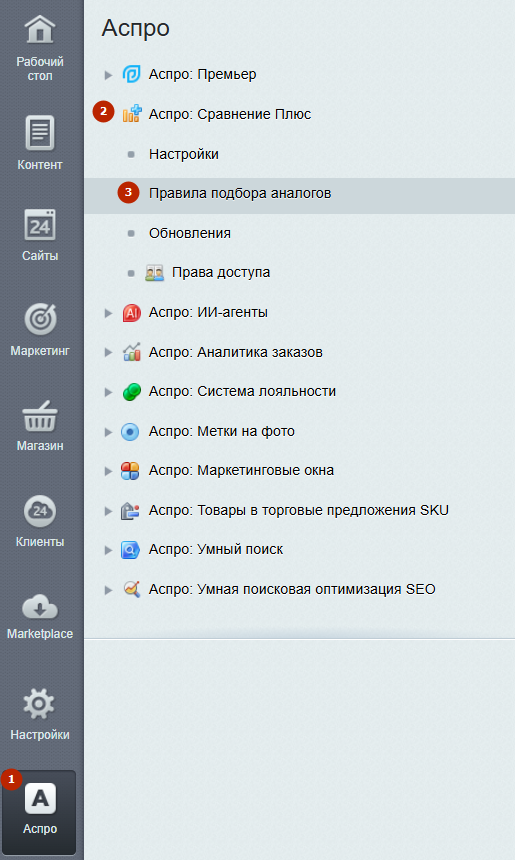Select Правила подбора аналогов item
This screenshot has height=860, width=515.
pos(299,193)
